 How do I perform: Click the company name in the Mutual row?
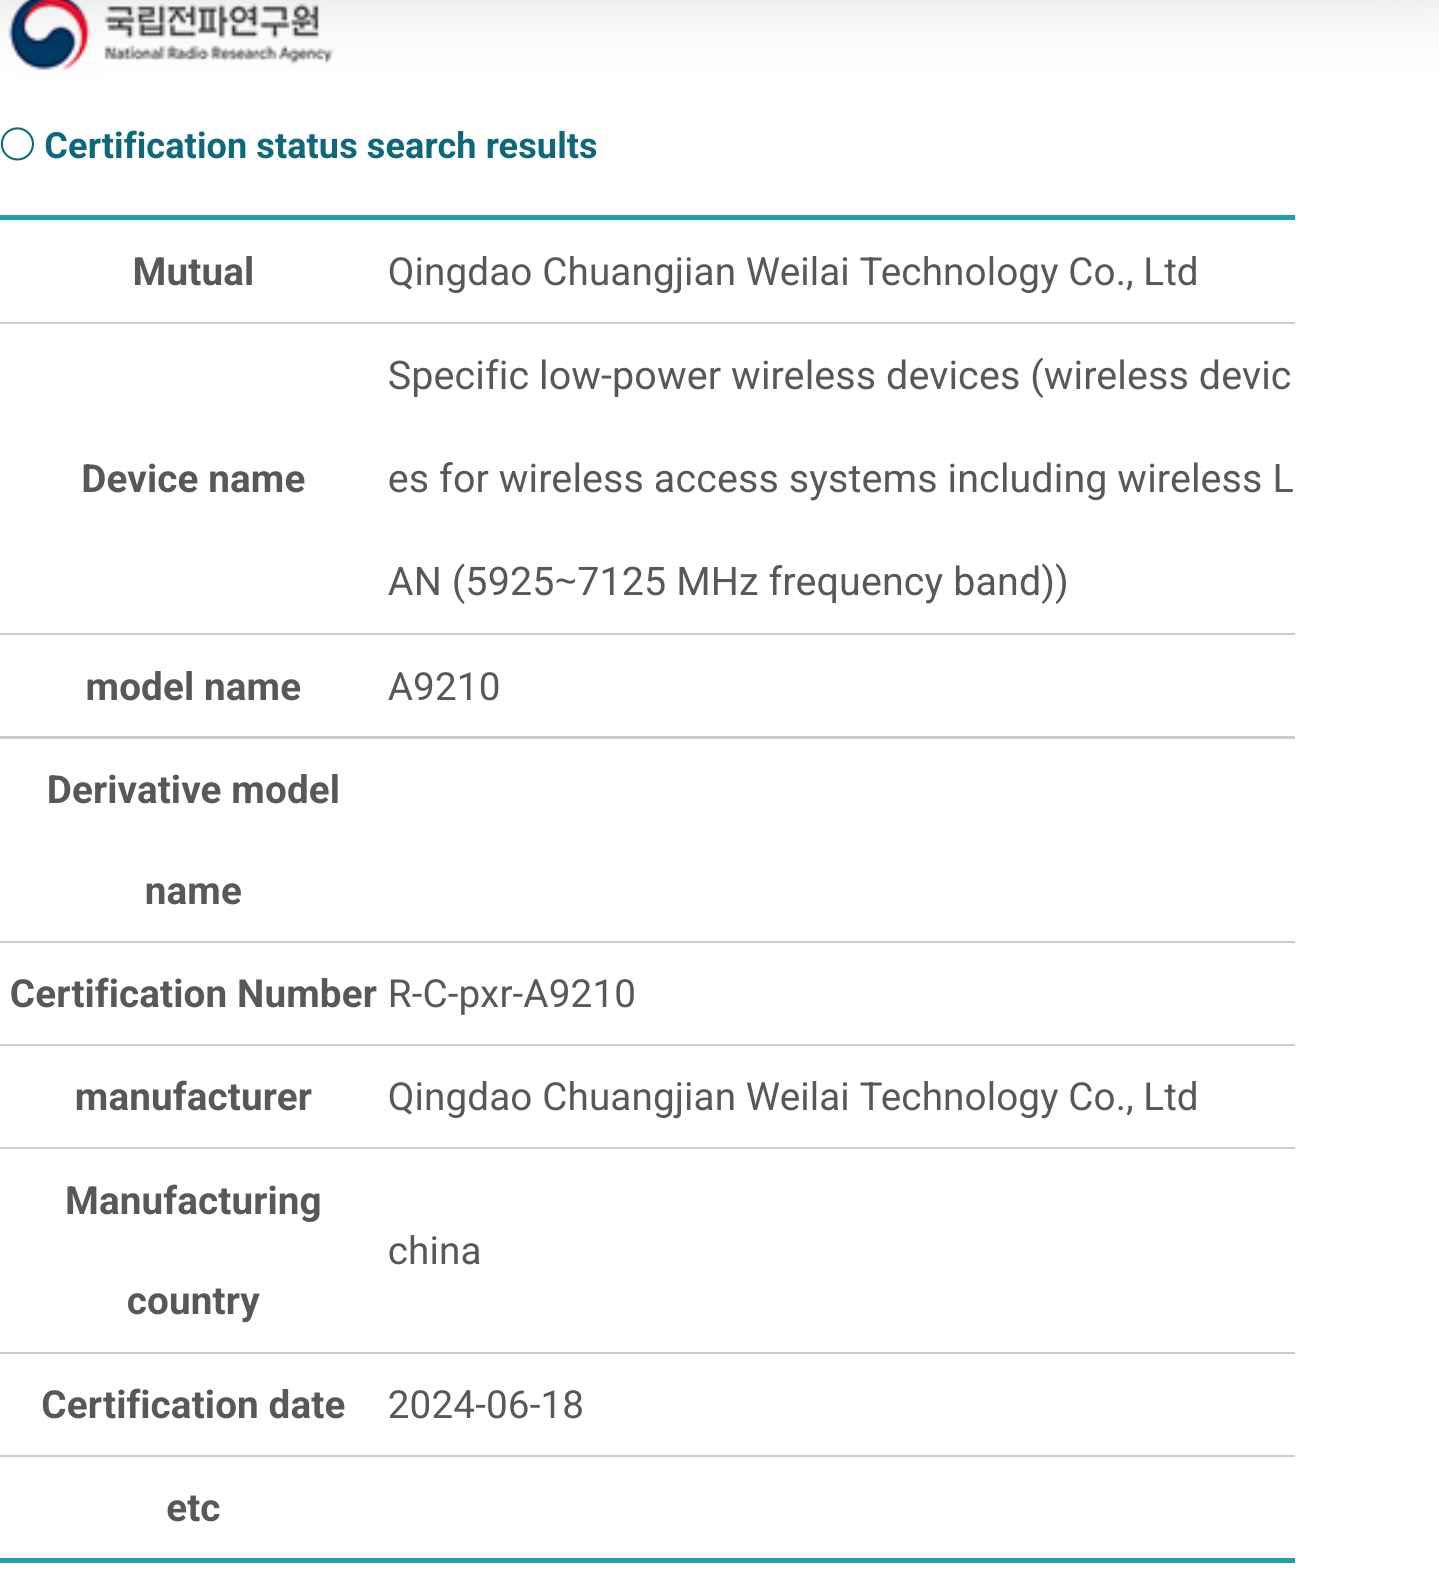792,272
